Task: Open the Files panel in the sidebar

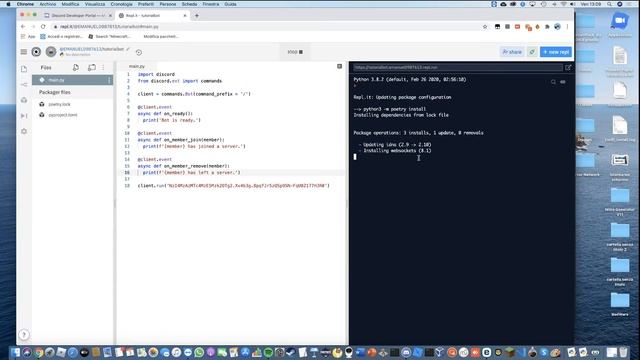Action: coord(24,69)
